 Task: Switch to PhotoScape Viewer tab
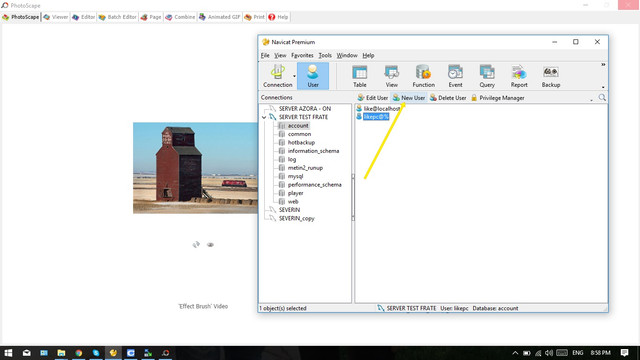(56, 17)
